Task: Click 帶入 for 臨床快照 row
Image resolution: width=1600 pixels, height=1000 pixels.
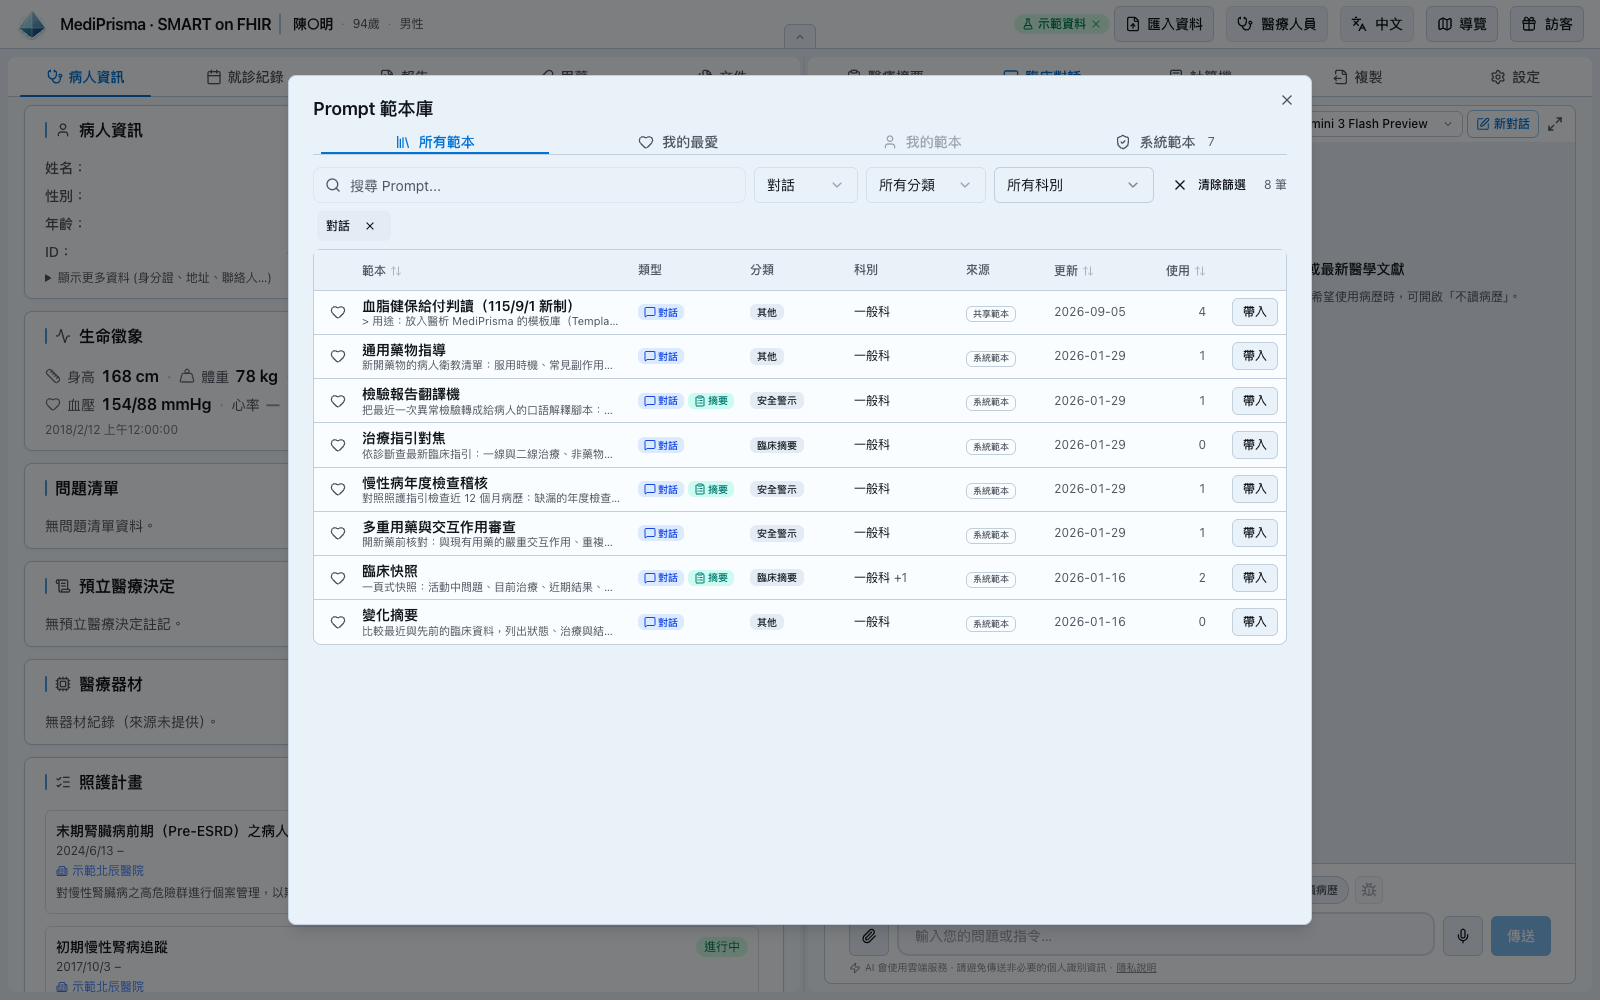Action: pyautogui.click(x=1254, y=578)
